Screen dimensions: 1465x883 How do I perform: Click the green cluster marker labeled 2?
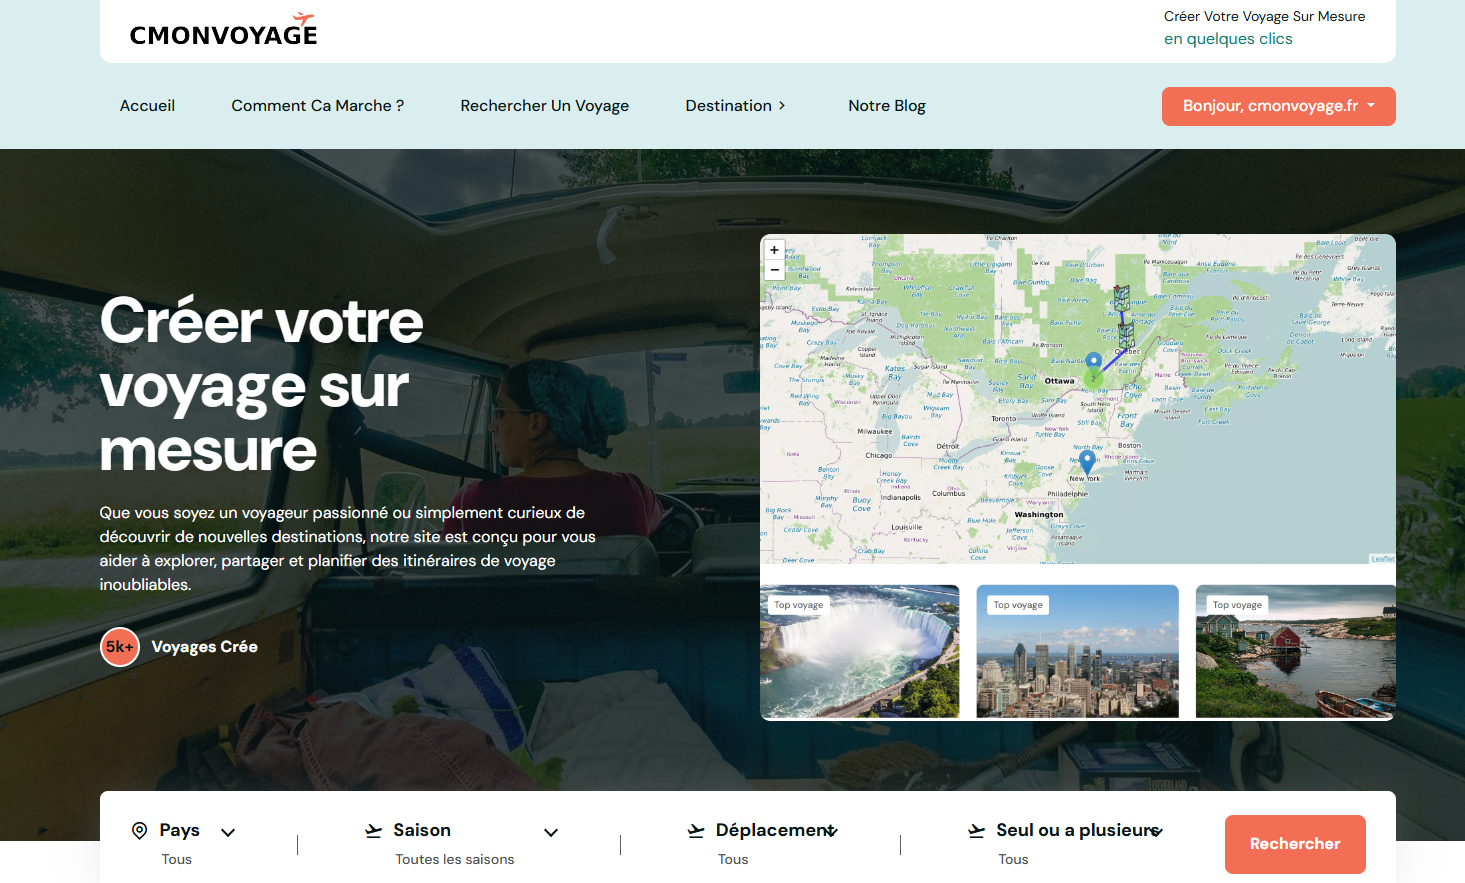point(1093,378)
